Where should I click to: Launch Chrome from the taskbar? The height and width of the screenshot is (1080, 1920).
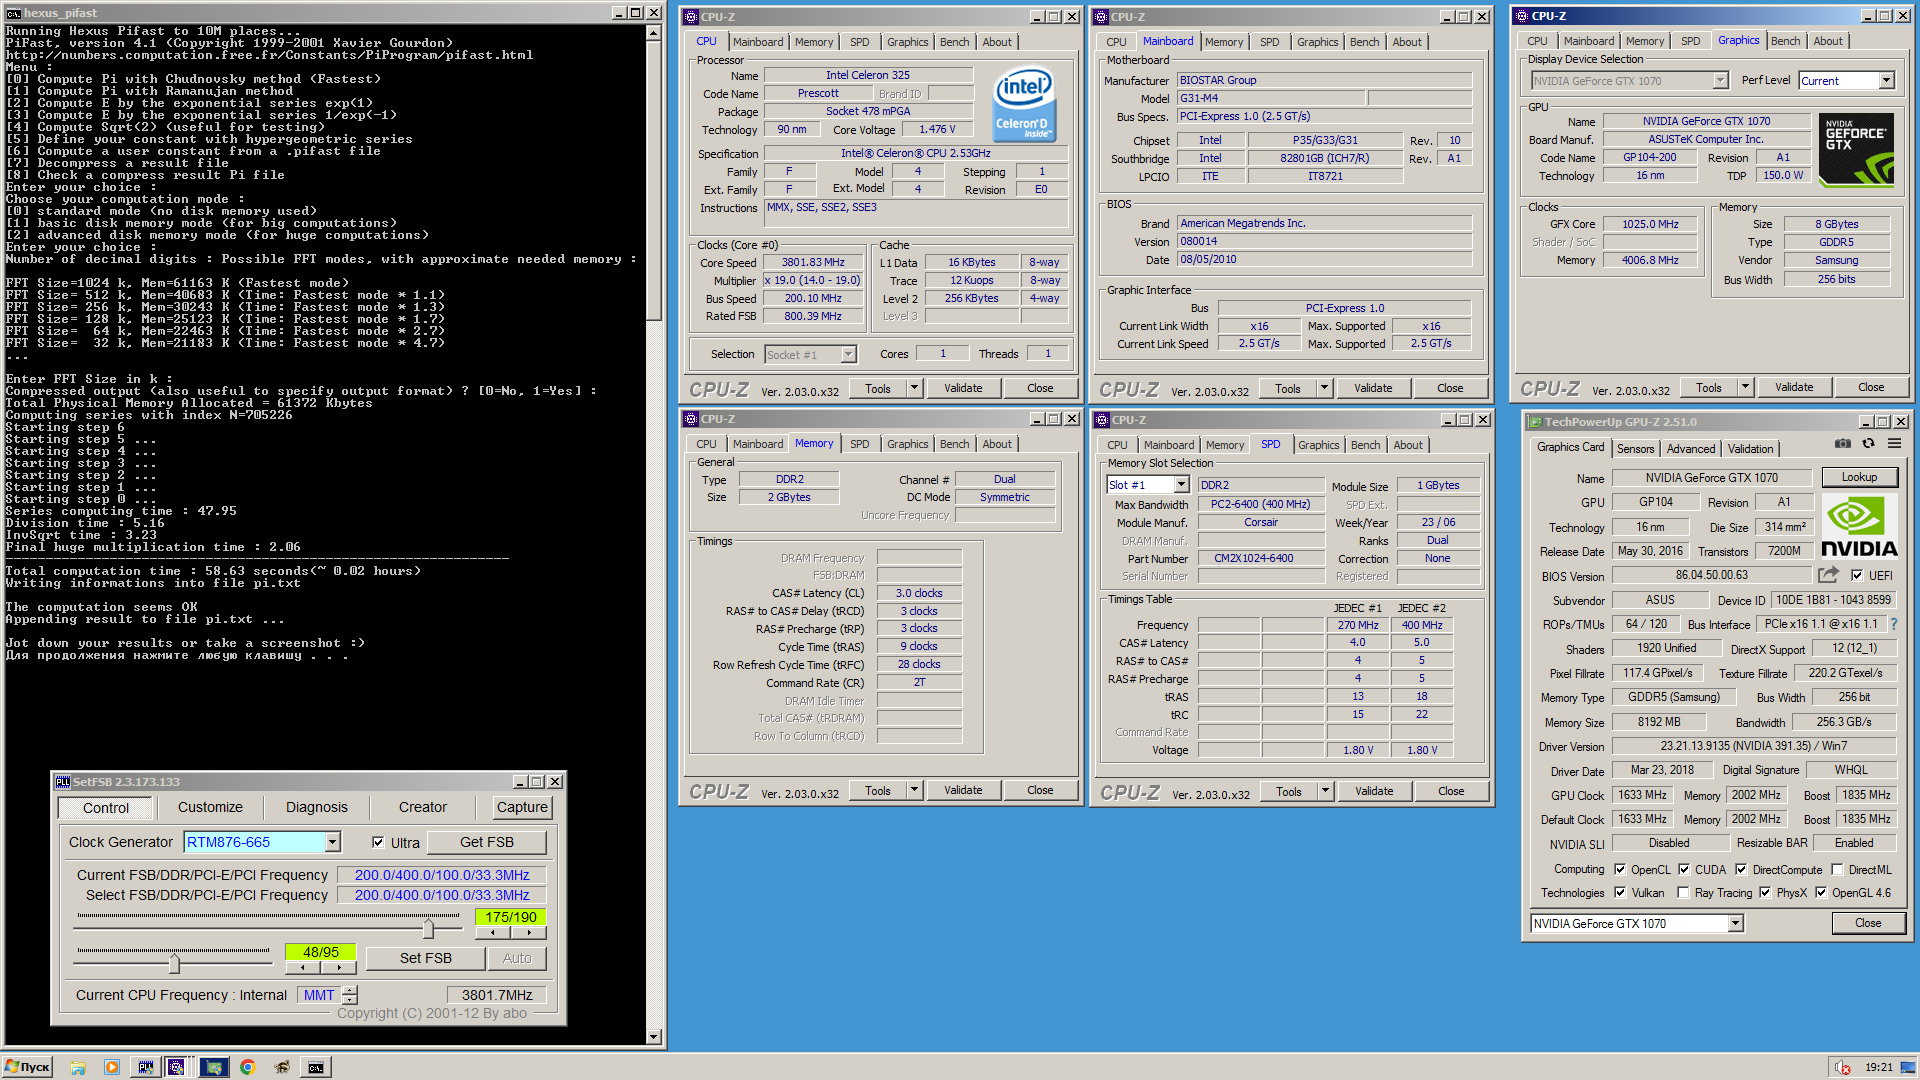(x=247, y=1067)
